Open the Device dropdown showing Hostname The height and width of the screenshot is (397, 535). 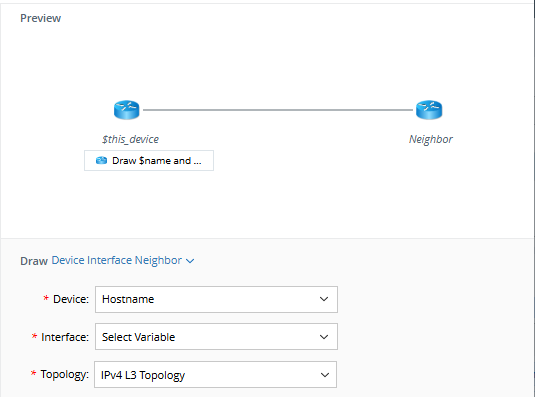pyautogui.click(x=216, y=299)
